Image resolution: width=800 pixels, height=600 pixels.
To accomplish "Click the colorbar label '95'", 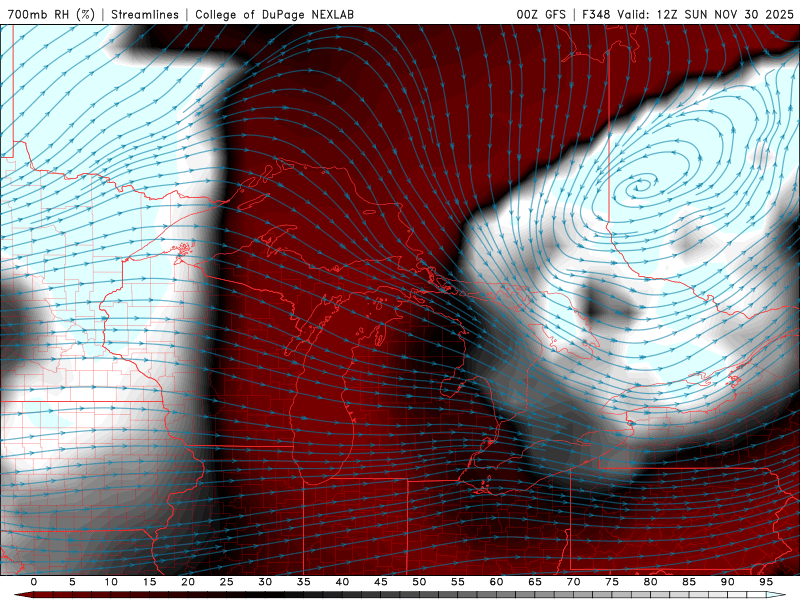I will click(766, 582).
